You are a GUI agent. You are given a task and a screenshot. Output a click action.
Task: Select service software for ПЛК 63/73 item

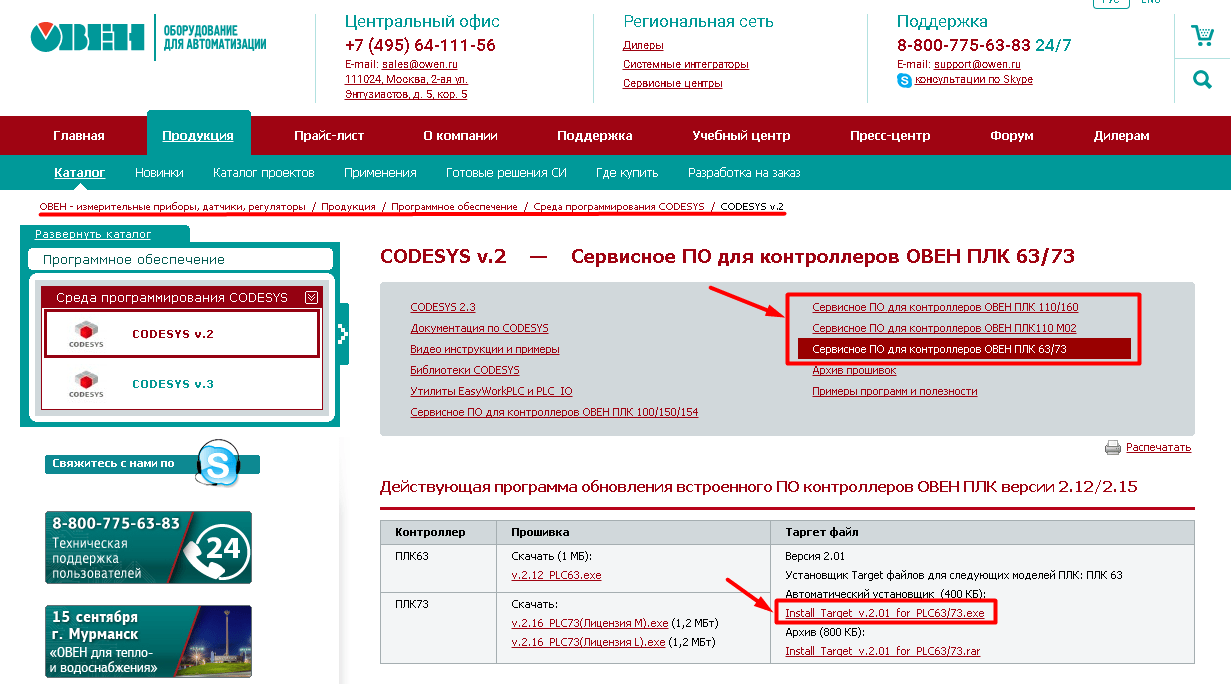964,349
